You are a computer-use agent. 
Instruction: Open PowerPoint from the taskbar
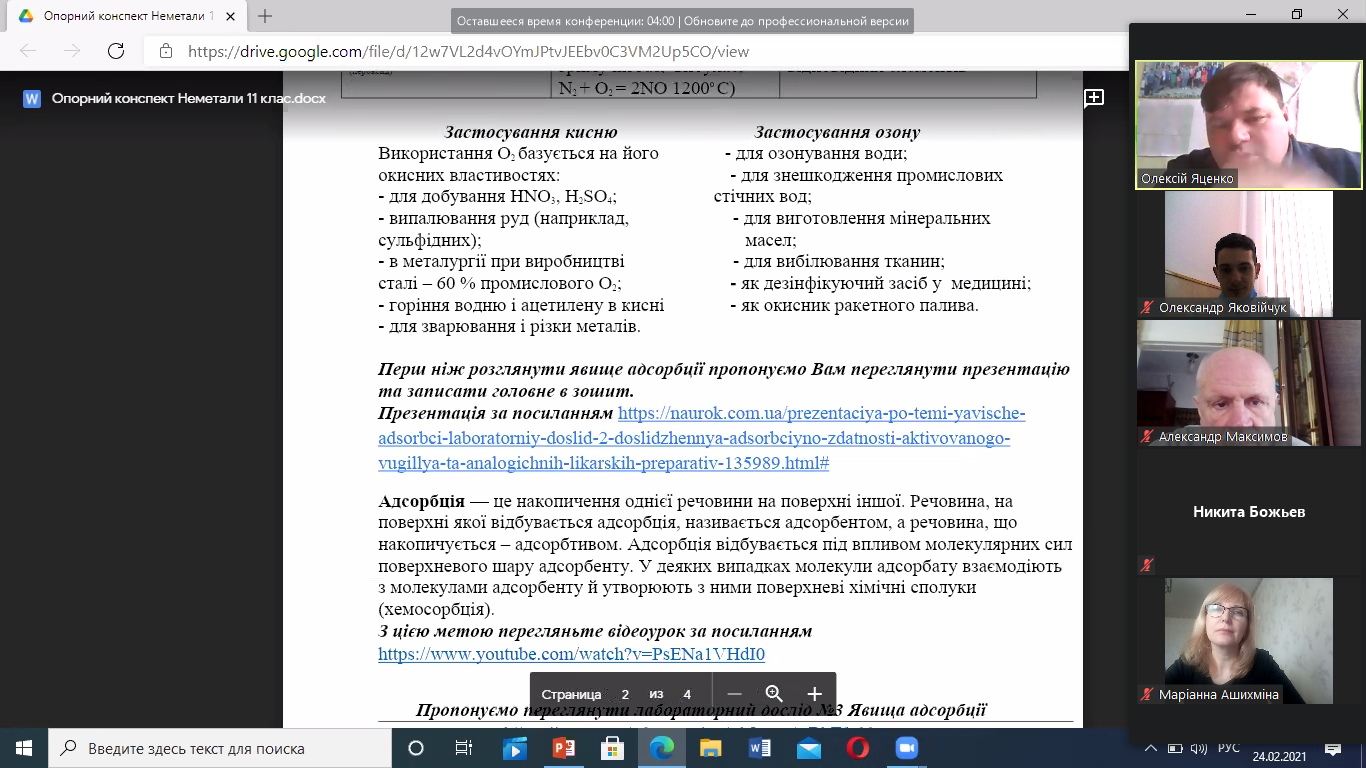pyautogui.click(x=563, y=748)
